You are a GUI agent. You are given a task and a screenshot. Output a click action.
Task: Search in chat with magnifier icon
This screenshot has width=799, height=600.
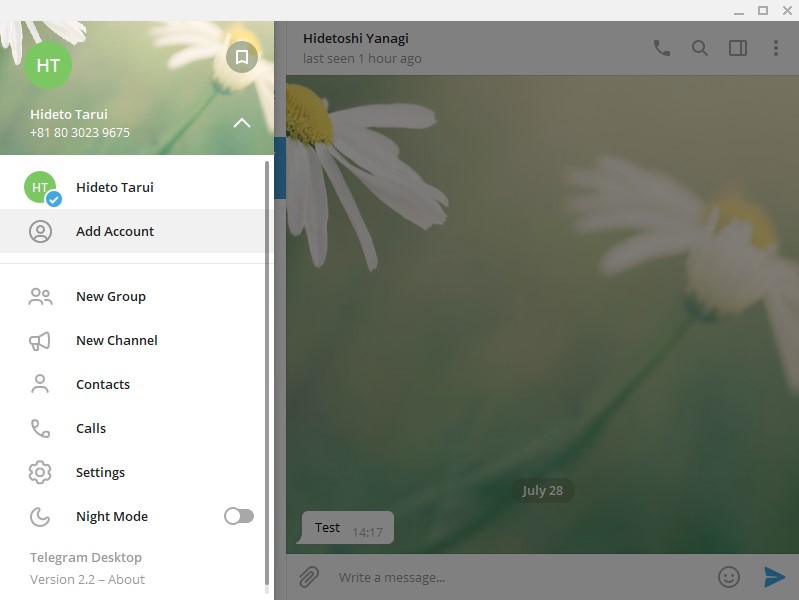700,48
